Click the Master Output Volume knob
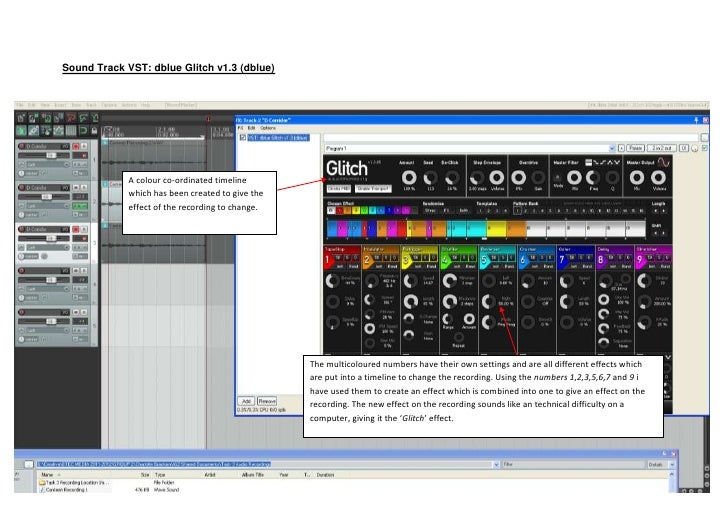This screenshot has width=728, height=515. click(658, 177)
